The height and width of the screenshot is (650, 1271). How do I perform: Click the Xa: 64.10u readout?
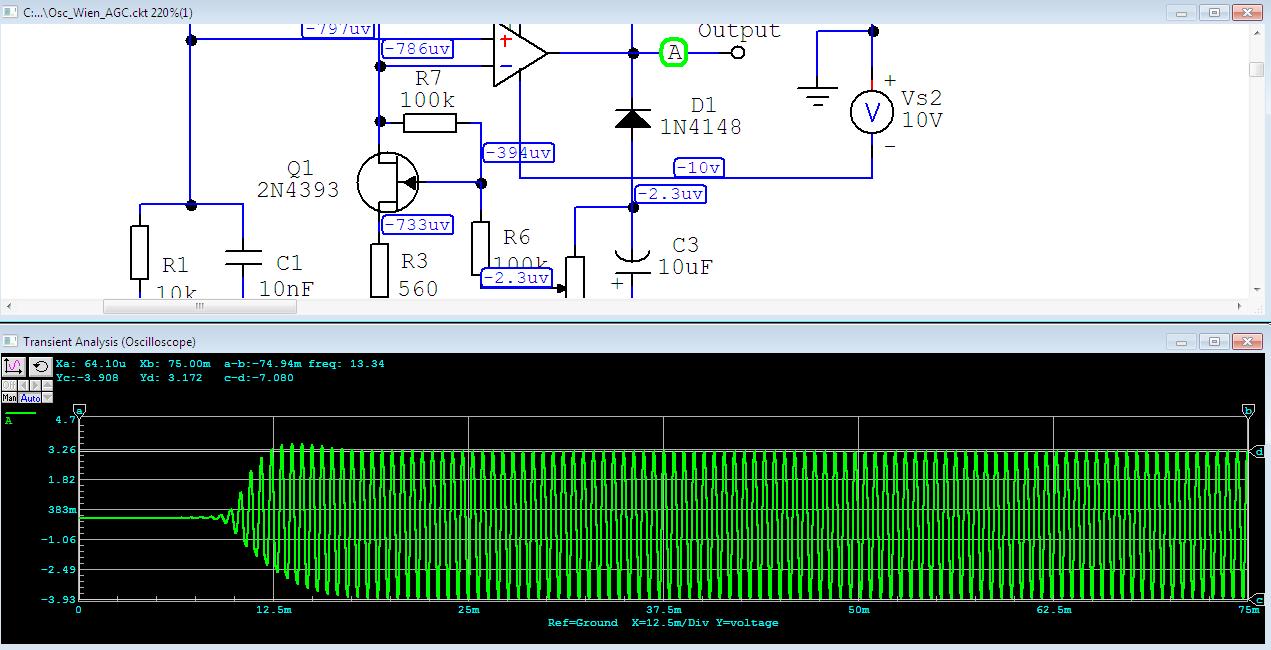coord(91,364)
